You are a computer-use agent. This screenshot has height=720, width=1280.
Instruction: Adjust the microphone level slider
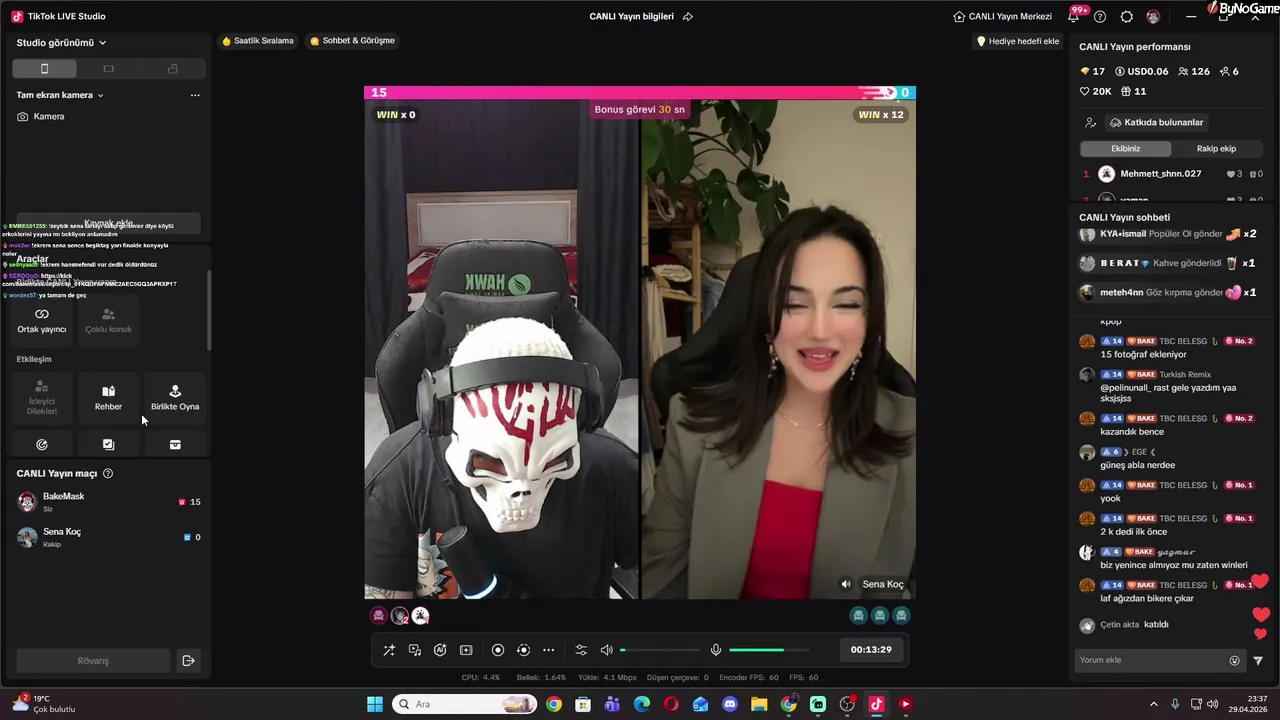[x=769, y=650]
